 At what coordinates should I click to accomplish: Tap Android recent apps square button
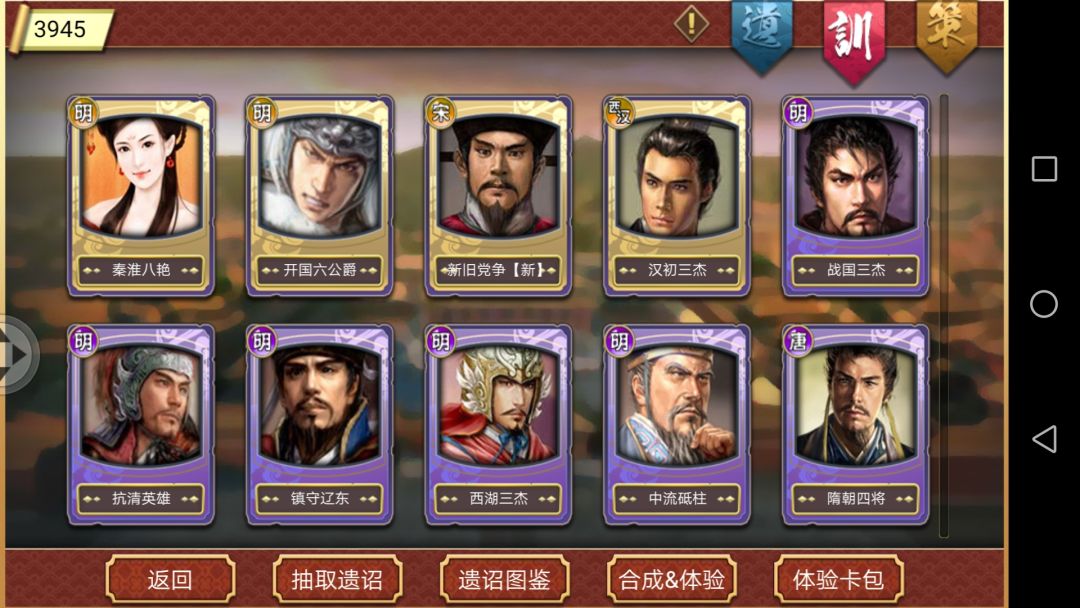tap(1044, 169)
